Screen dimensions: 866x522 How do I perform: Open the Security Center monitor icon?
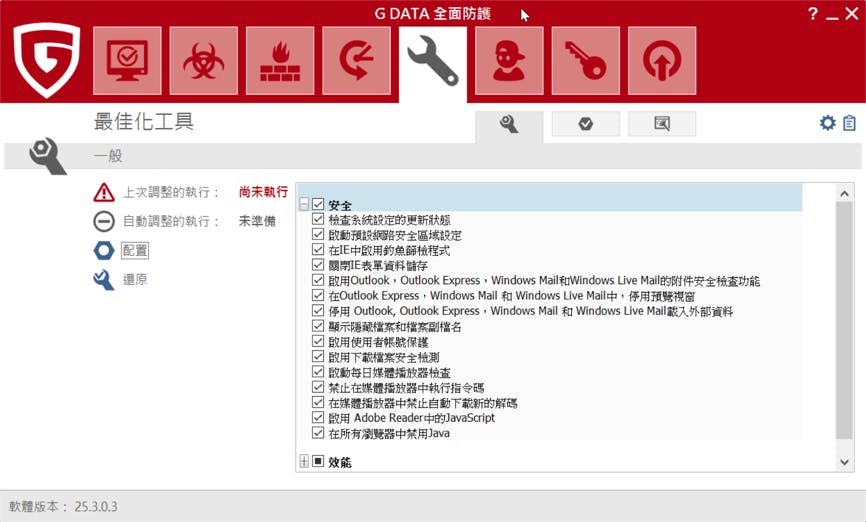(128, 60)
